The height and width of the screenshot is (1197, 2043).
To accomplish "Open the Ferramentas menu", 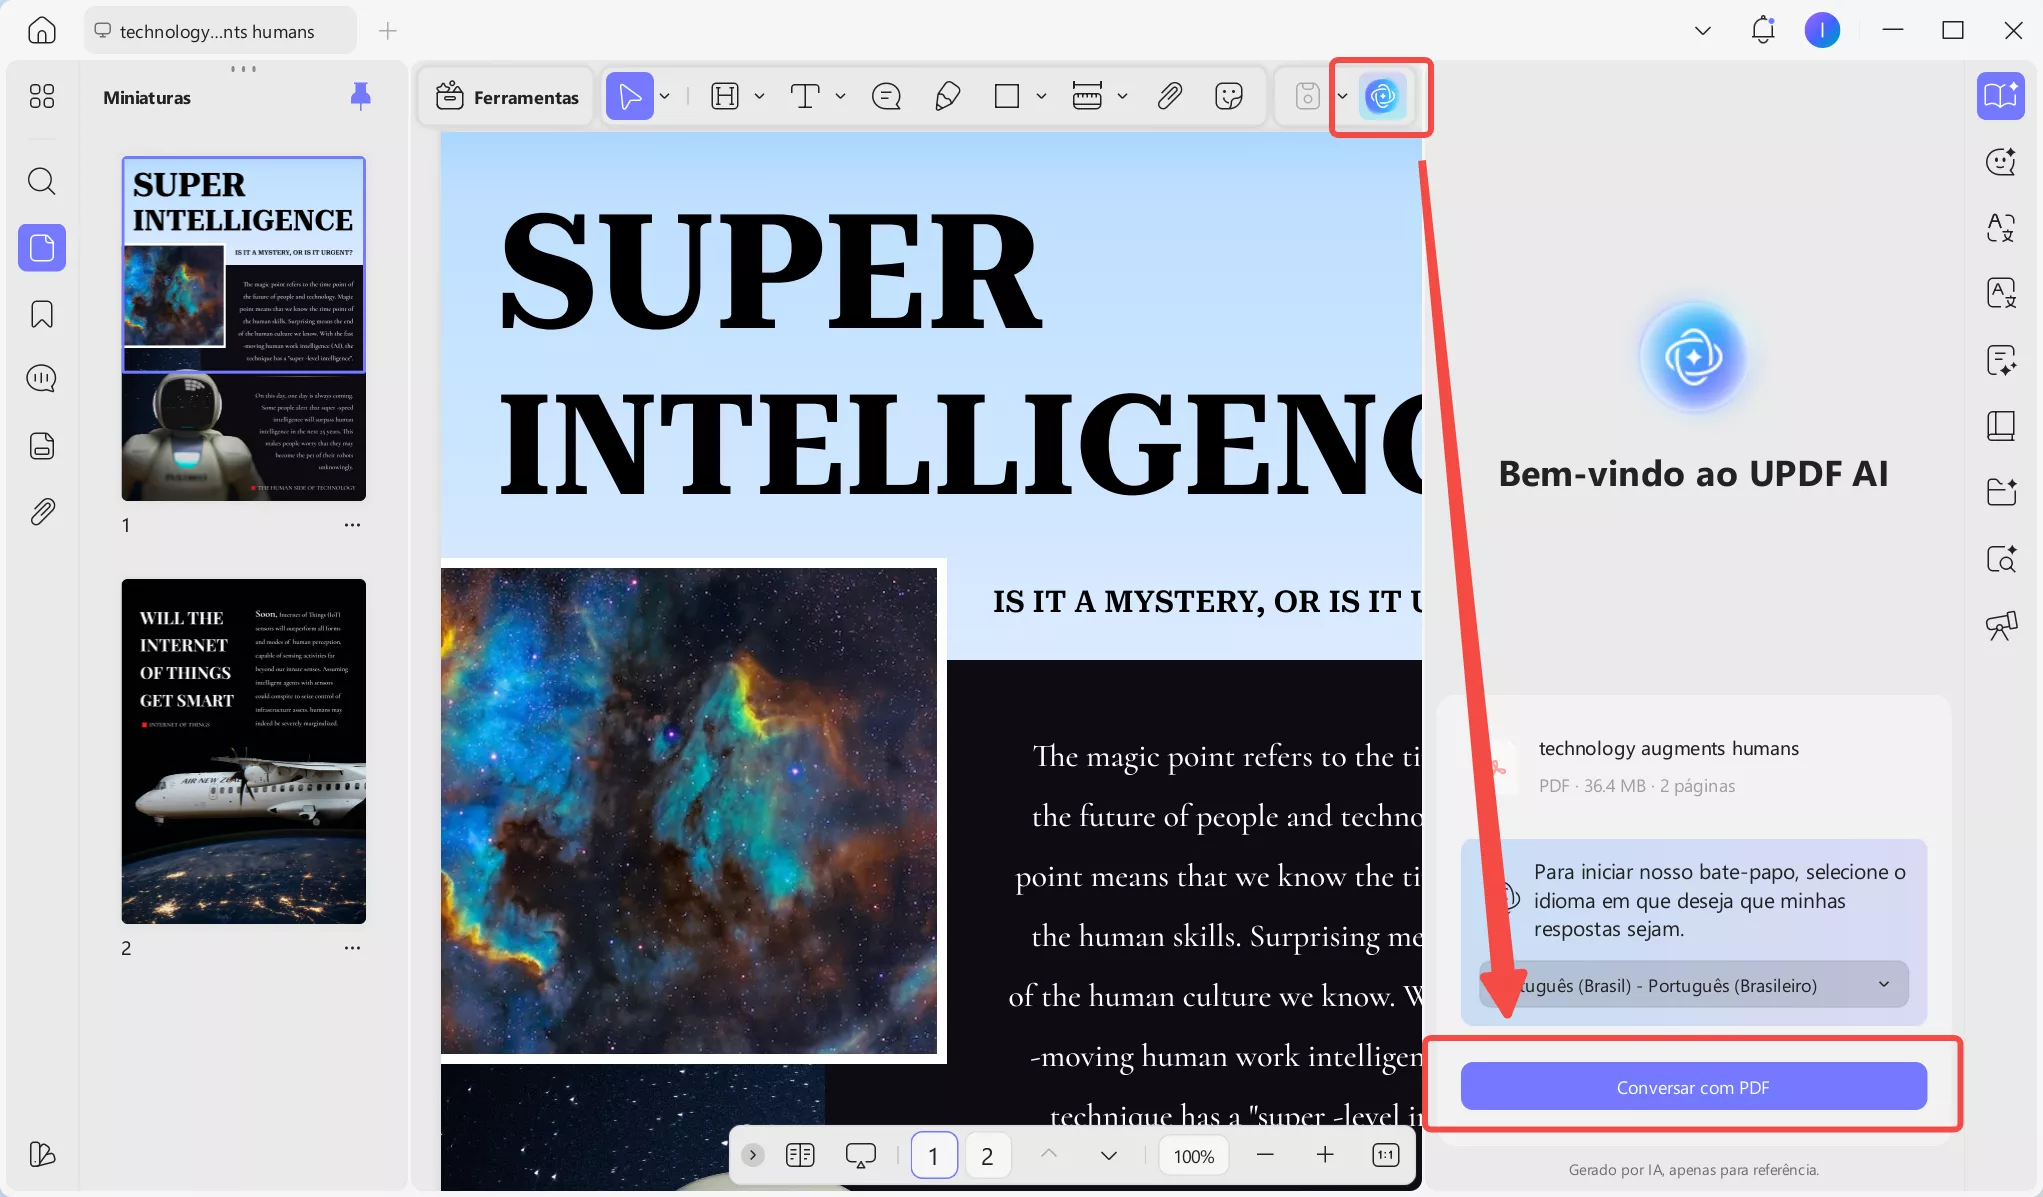I will pyautogui.click(x=507, y=97).
